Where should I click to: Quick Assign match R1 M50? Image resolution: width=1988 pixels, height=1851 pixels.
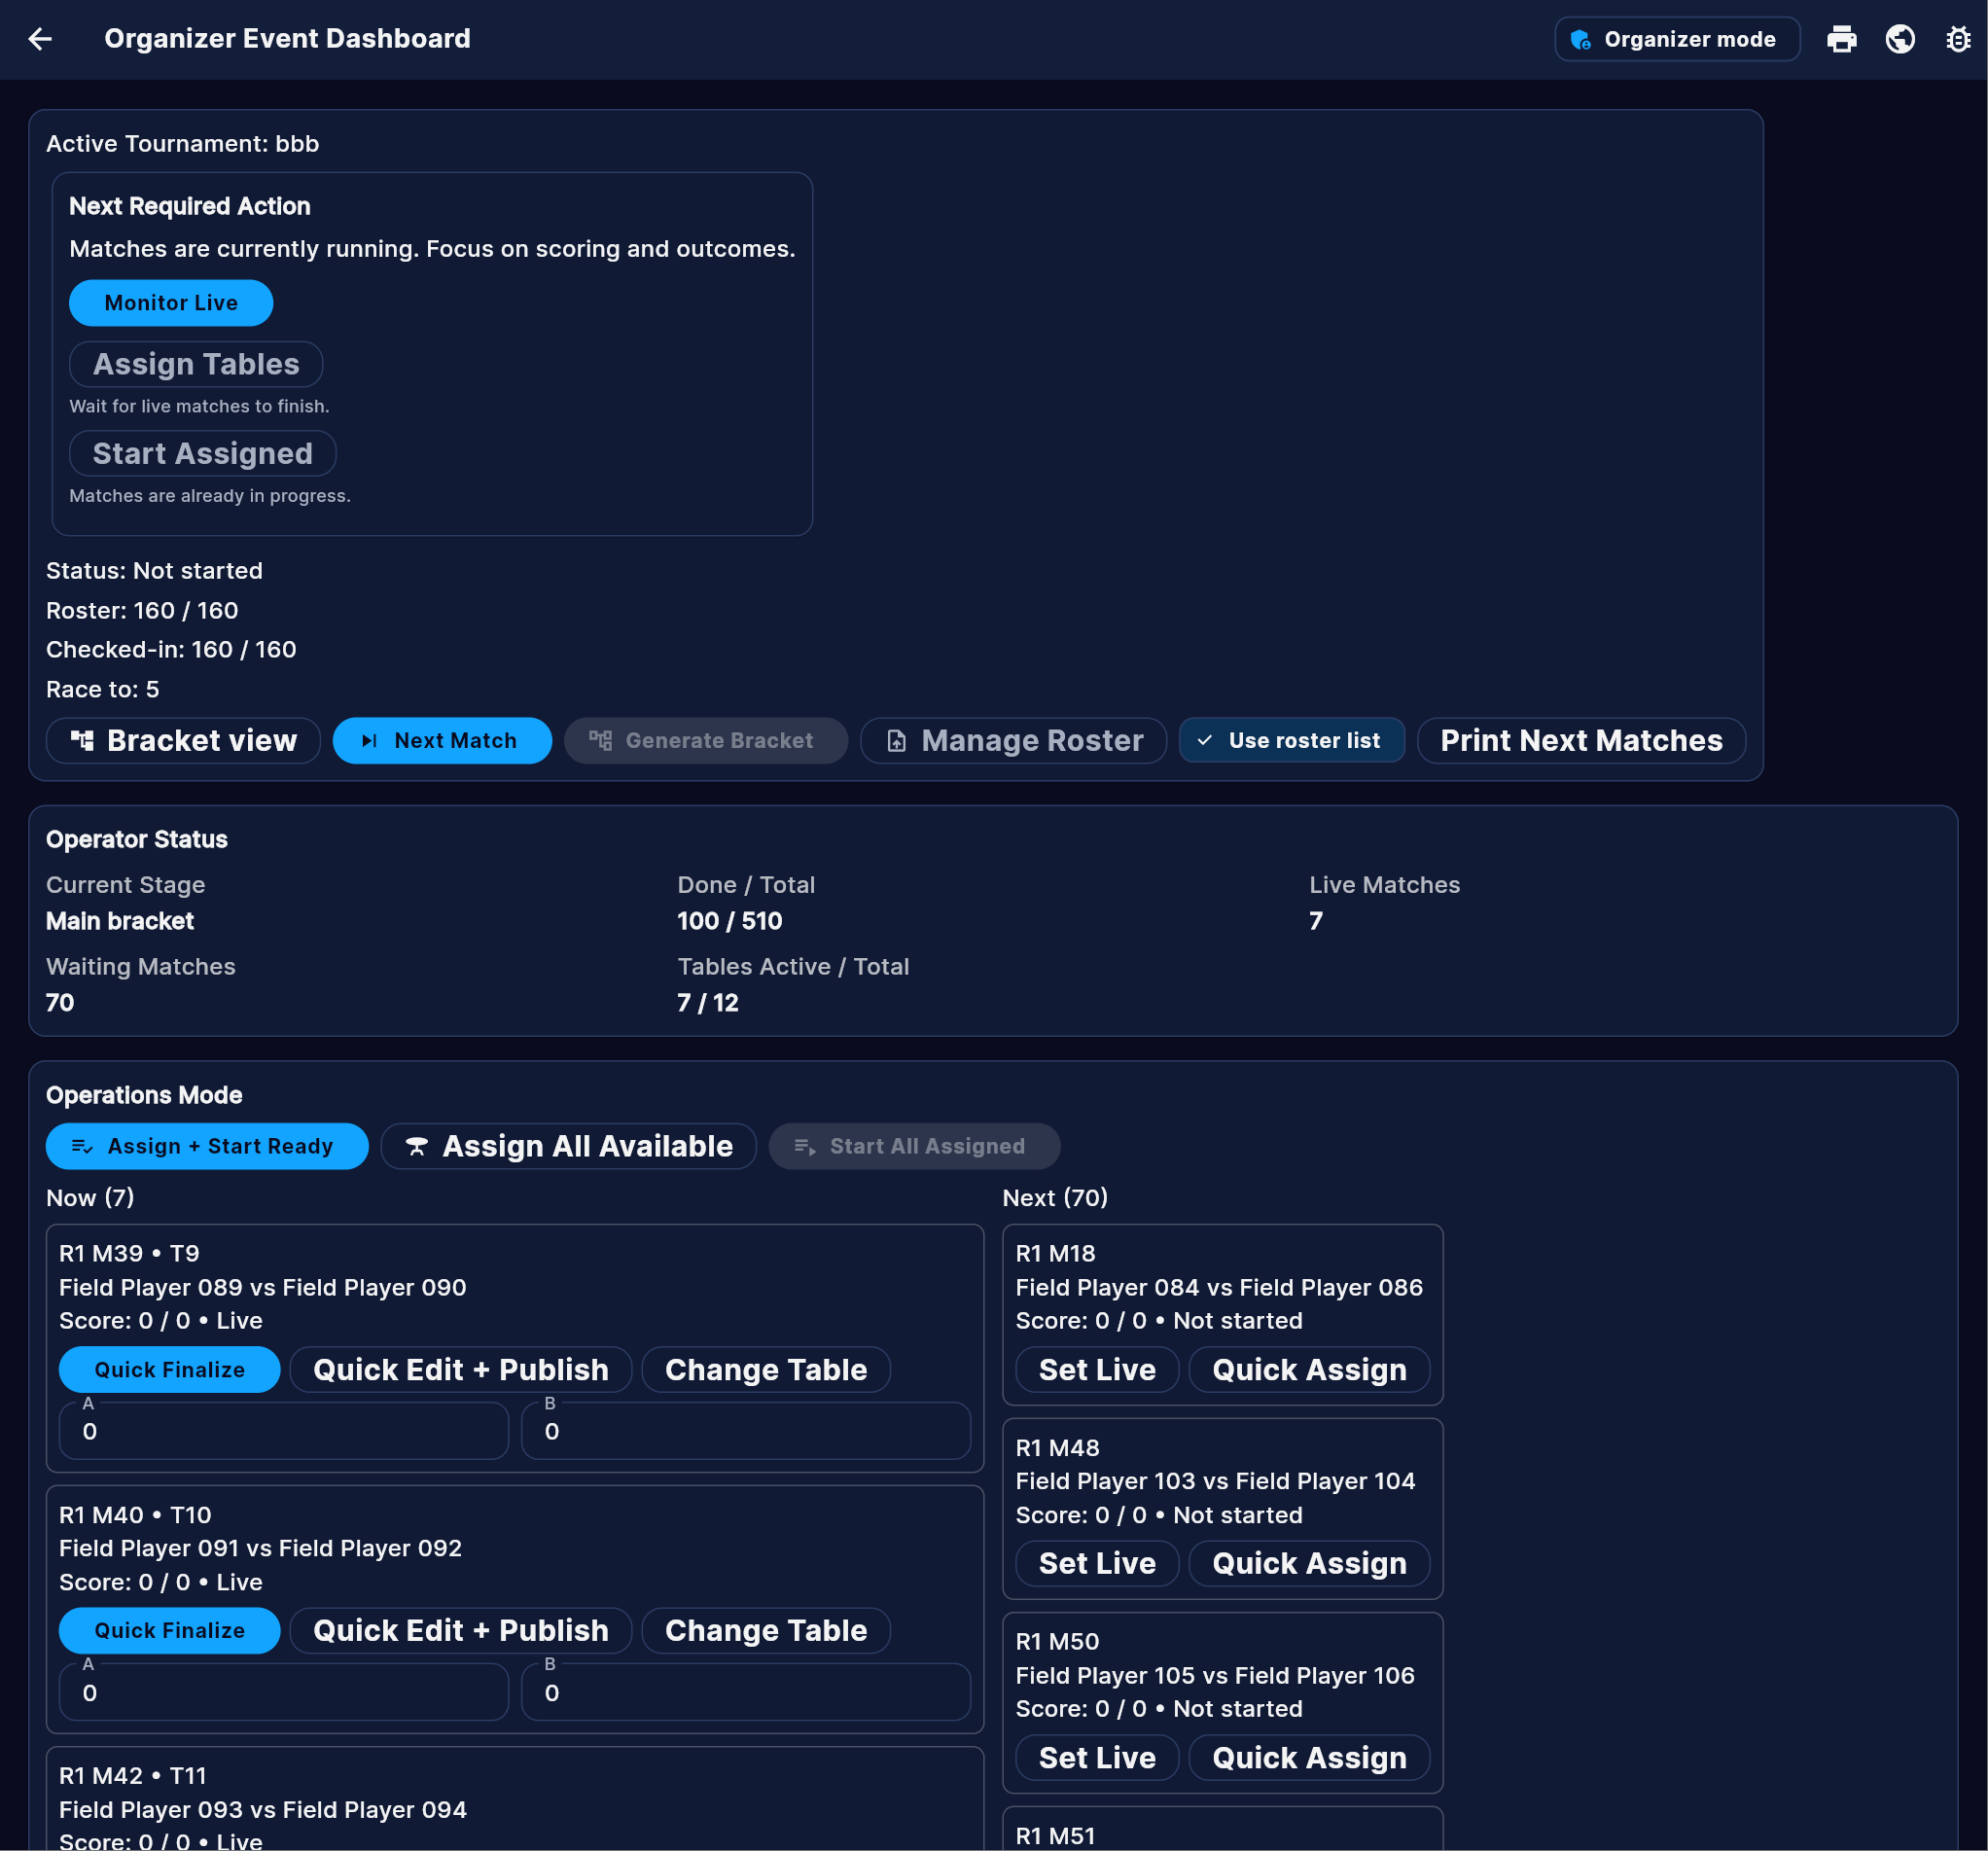[1308, 1758]
